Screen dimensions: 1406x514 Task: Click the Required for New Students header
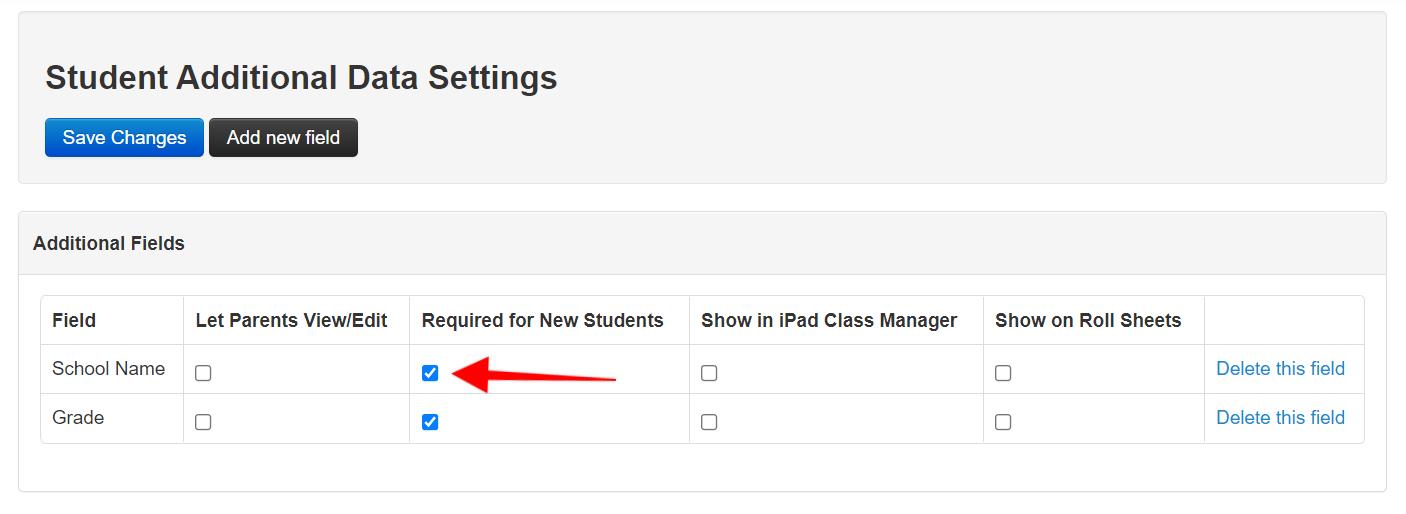[x=542, y=320]
